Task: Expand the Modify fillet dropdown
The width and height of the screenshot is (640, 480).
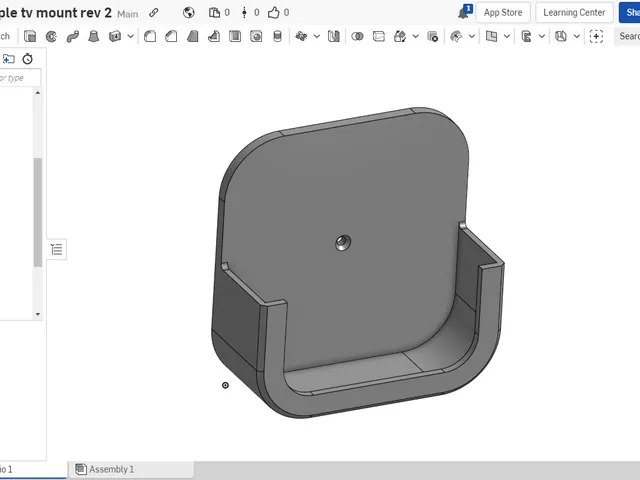Action: pos(472,36)
